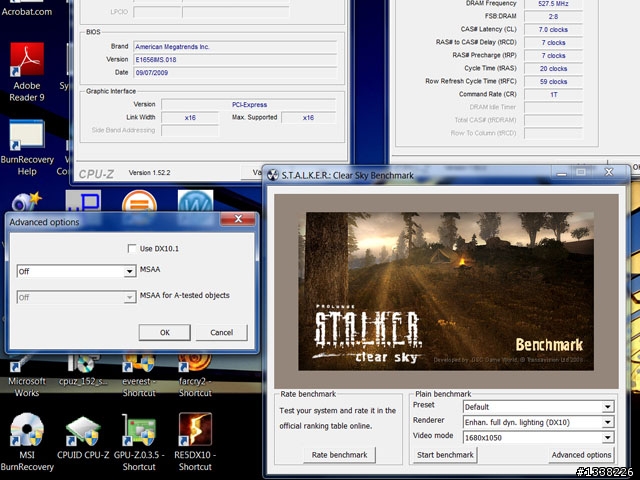Click the Rate benchmark button
Image resolution: width=640 pixels, height=480 pixels.
pyautogui.click(x=340, y=455)
